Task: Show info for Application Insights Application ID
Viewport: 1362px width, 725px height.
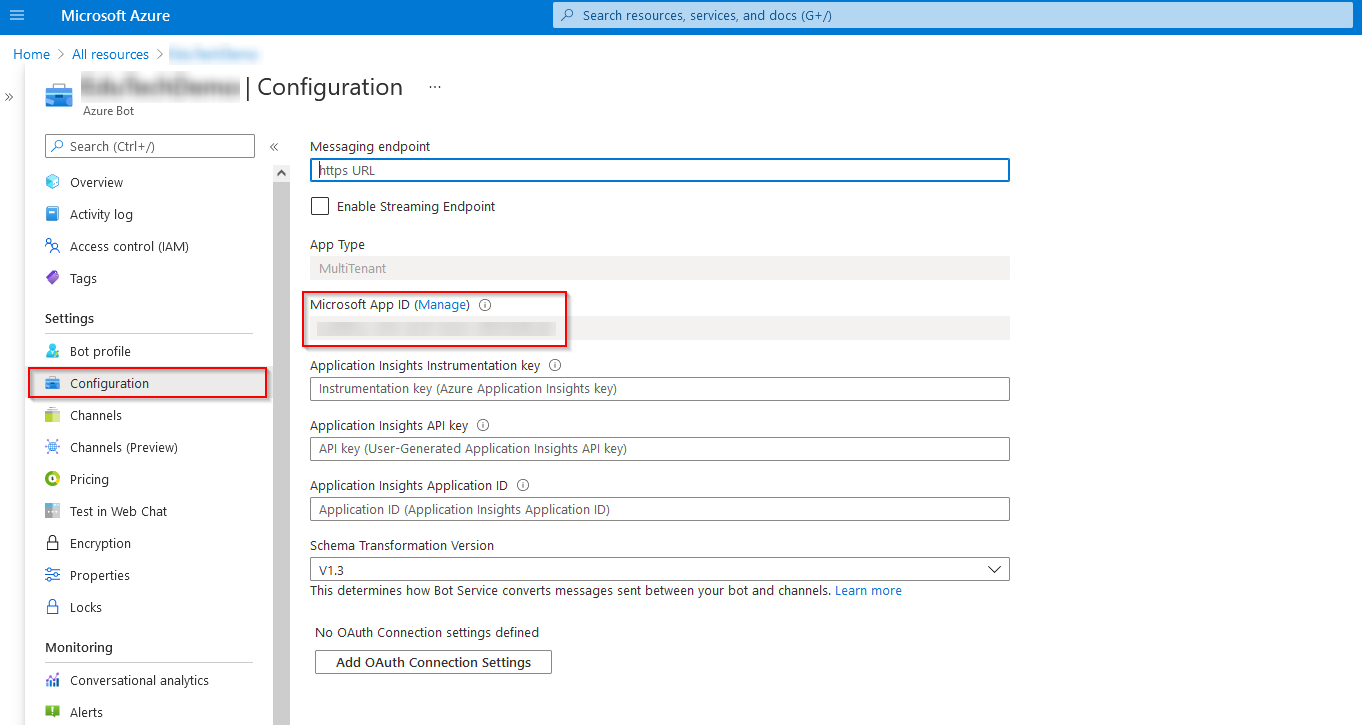Action: point(523,486)
